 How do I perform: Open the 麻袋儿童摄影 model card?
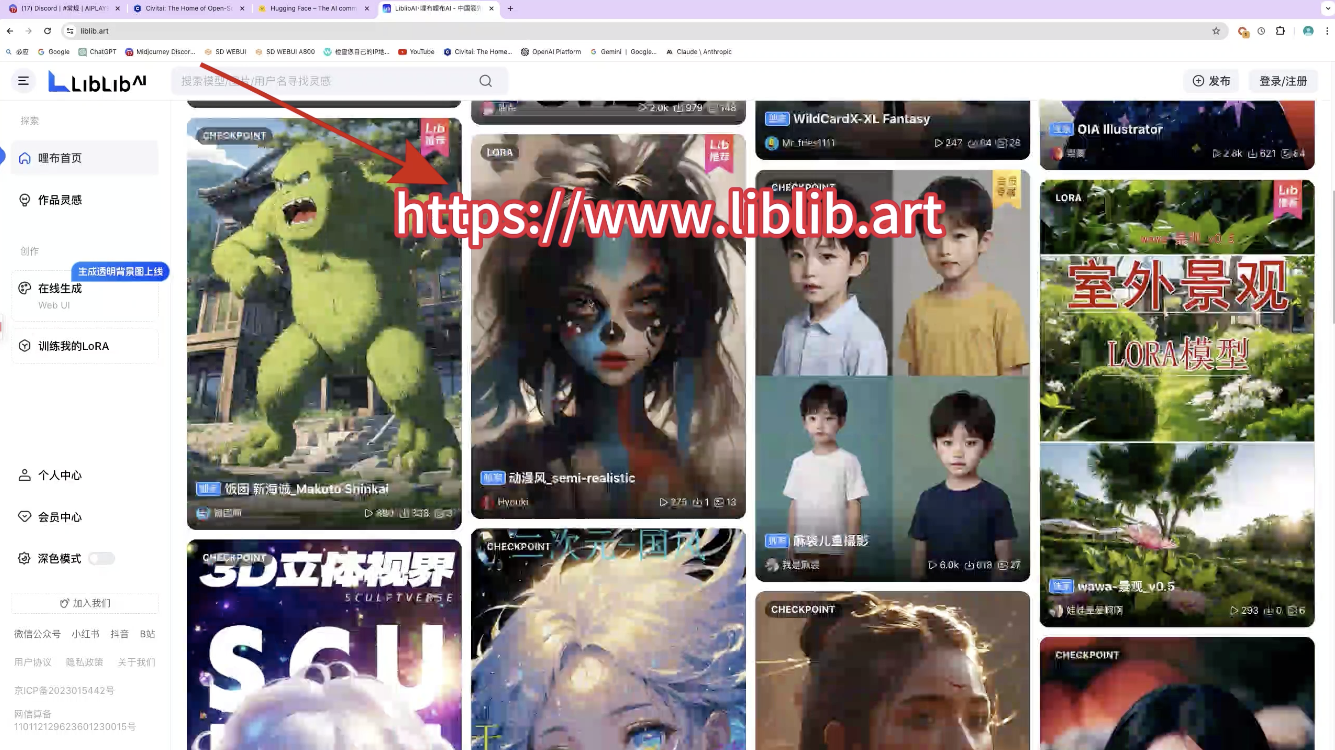coord(892,375)
